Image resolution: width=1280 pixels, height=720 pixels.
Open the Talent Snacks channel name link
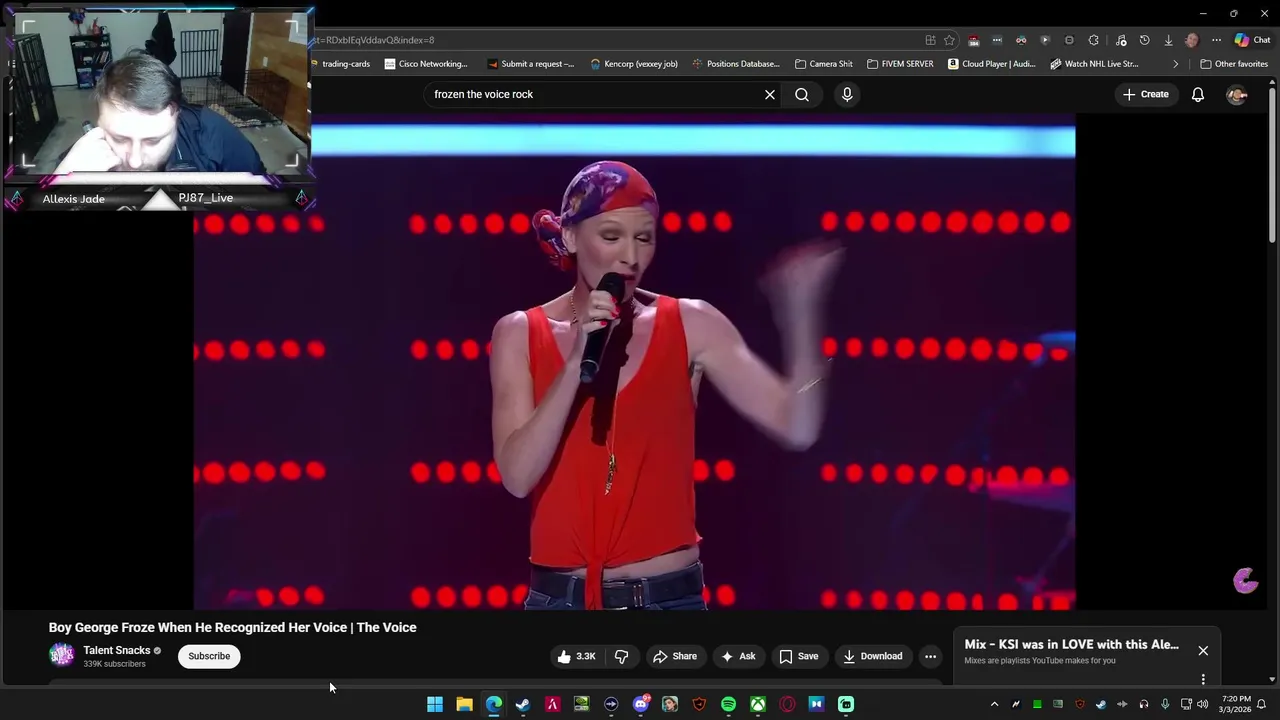(117, 650)
